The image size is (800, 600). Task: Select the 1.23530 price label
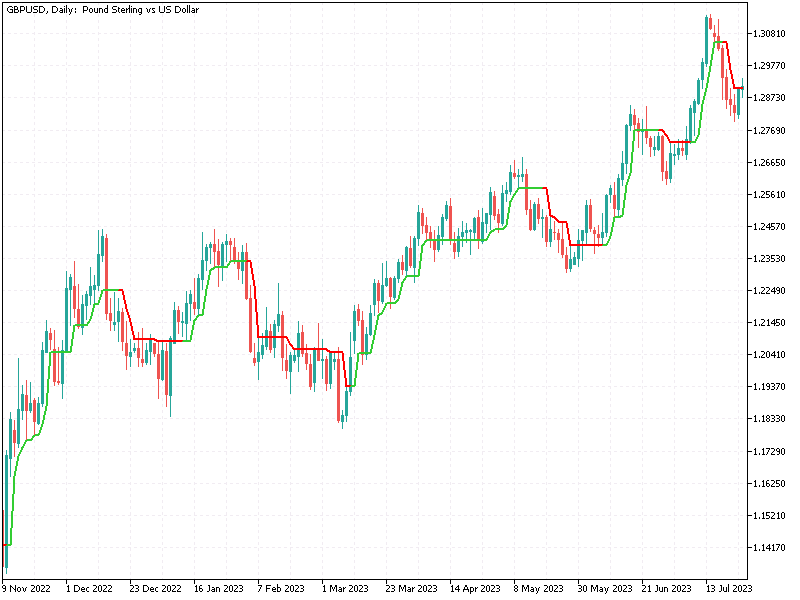click(769, 259)
